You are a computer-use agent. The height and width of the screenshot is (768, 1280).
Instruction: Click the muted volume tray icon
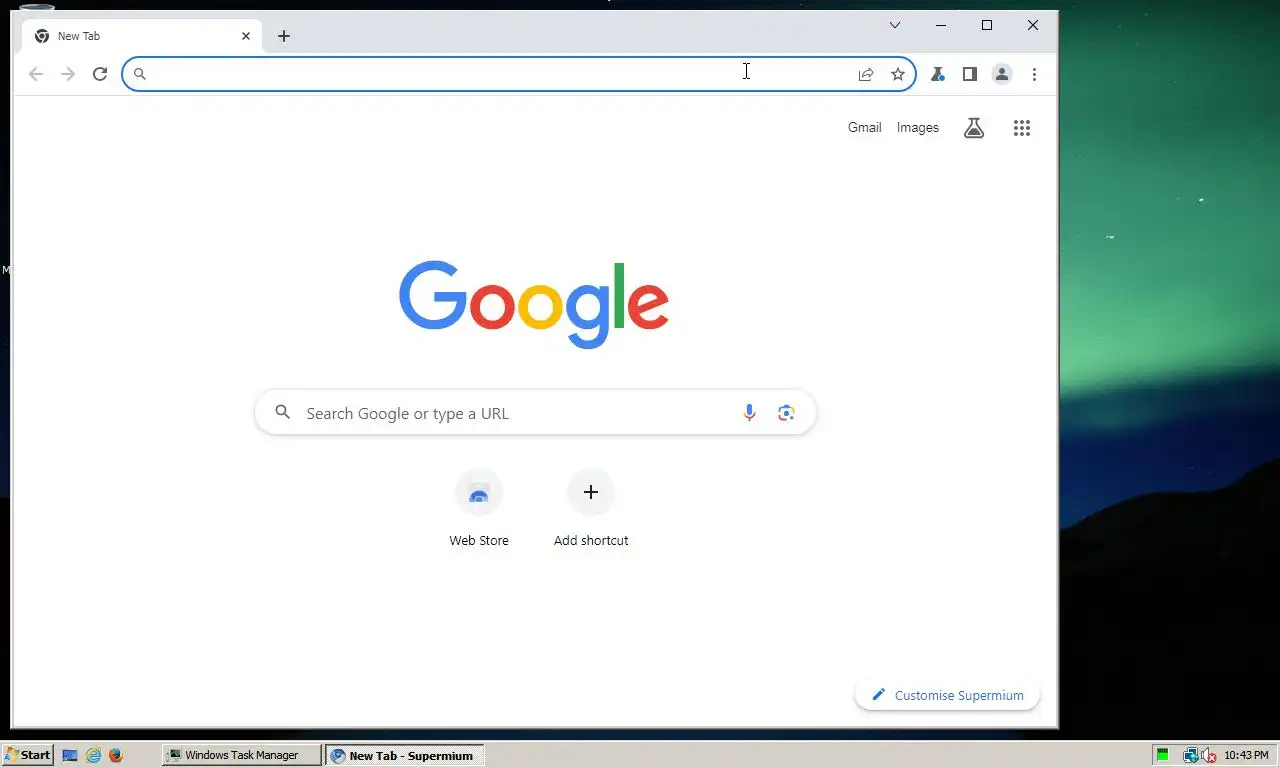(1209, 755)
